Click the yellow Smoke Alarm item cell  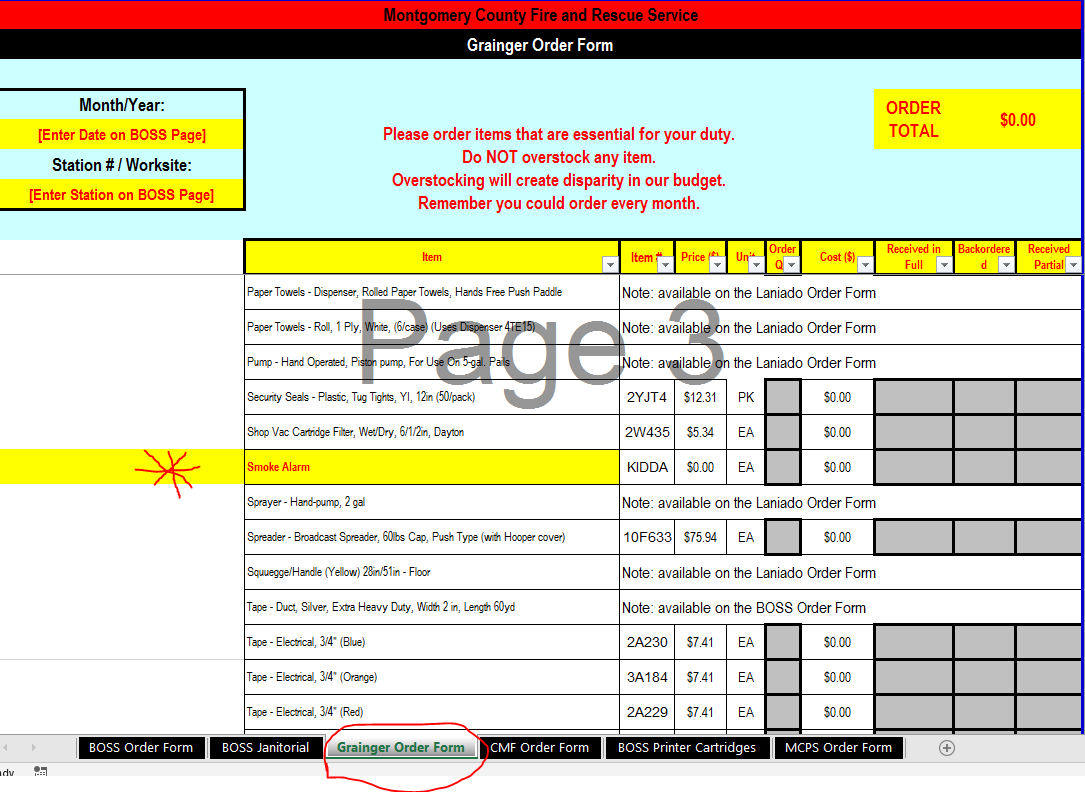[431, 467]
